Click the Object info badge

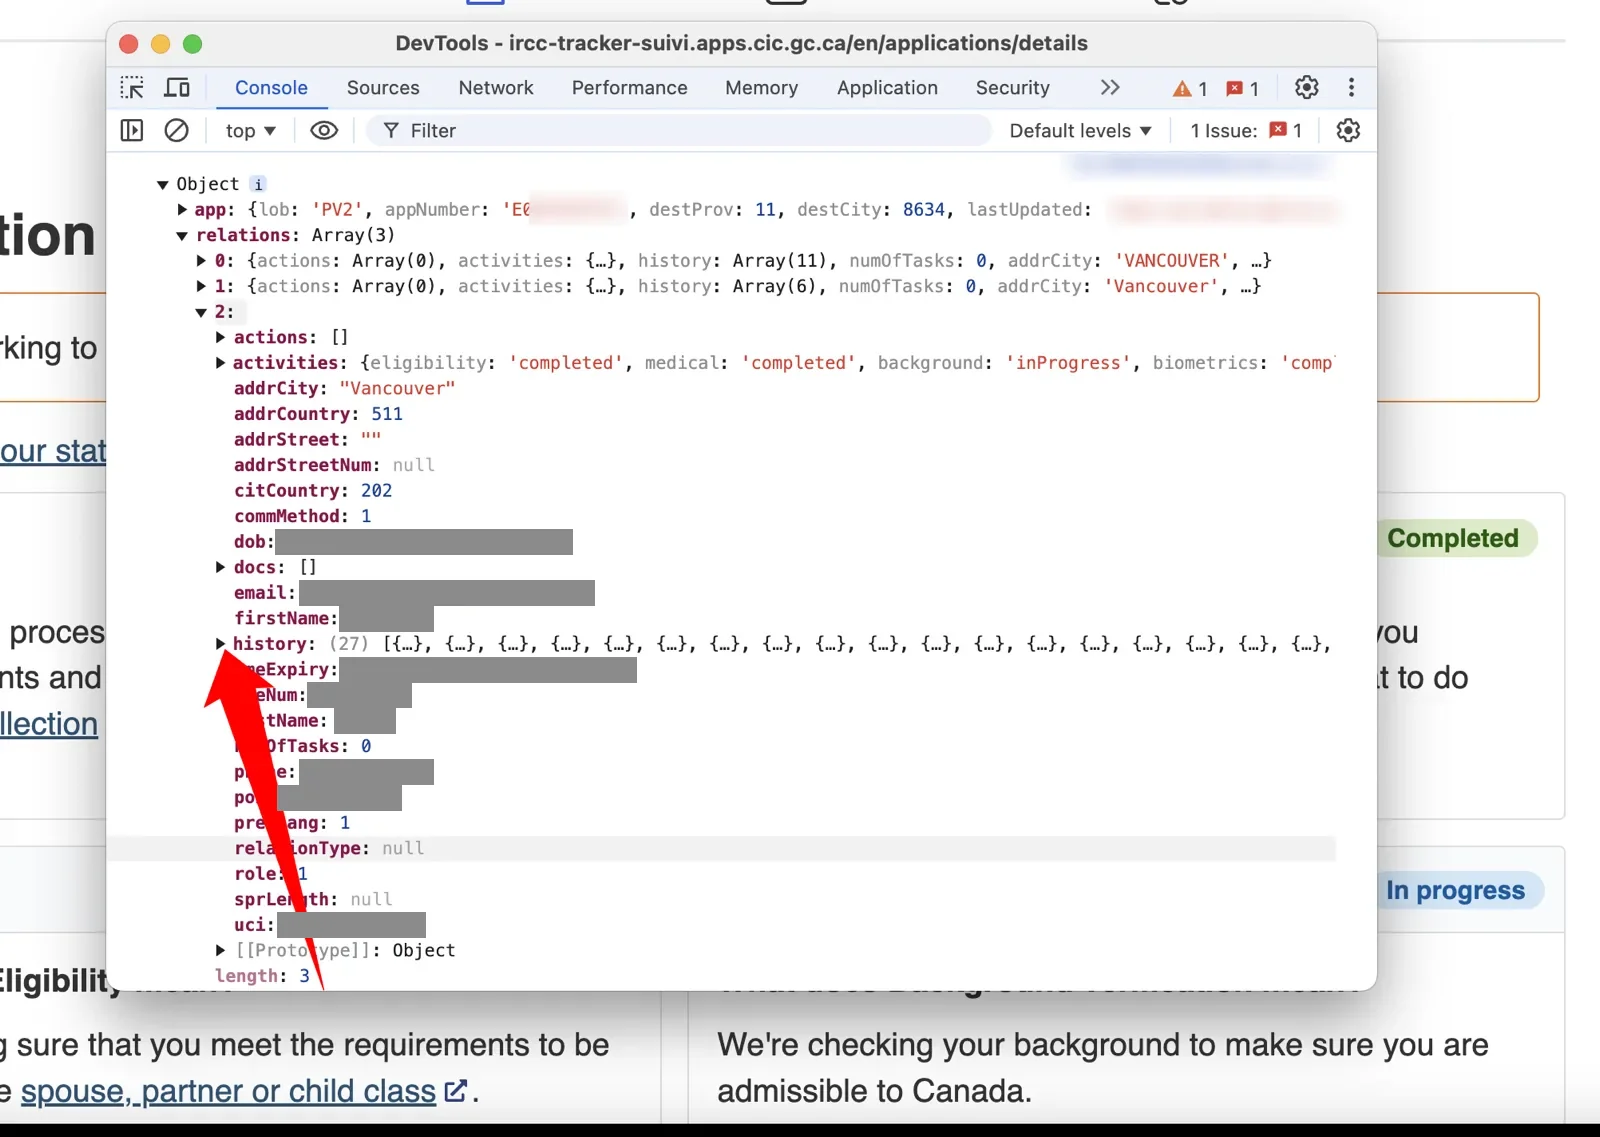pyautogui.click(x=258, y=184)
